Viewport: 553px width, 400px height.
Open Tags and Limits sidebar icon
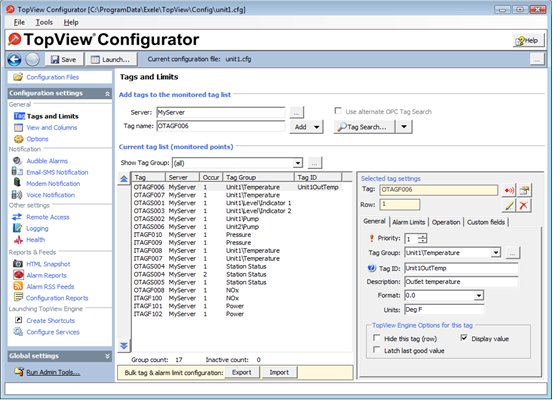click(19, 116)
